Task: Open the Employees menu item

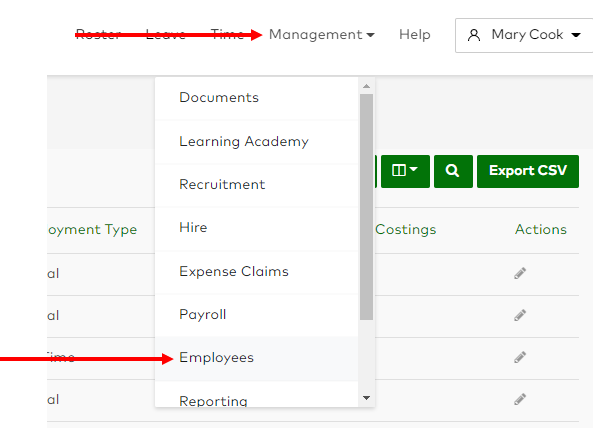Action: [x=256, y=358]
